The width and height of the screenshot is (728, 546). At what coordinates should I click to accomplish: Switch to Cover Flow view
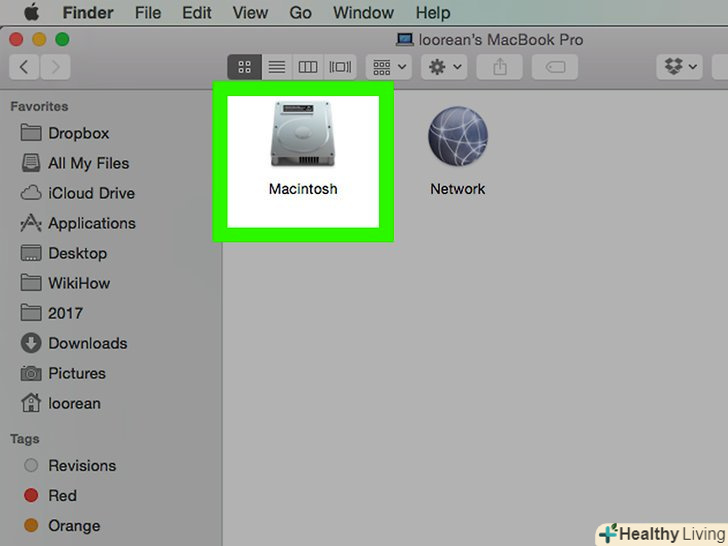pos(340,67)
